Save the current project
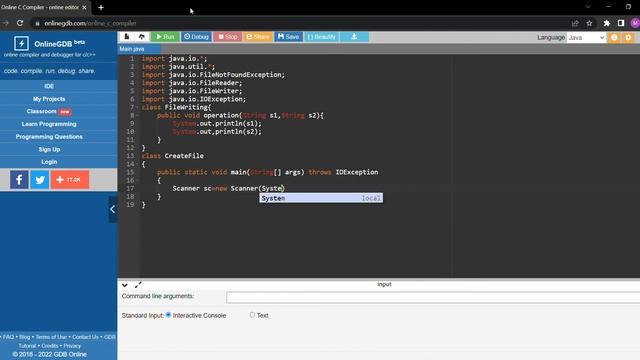This screenshot has width=640, height=360. [x=288, y=37]
